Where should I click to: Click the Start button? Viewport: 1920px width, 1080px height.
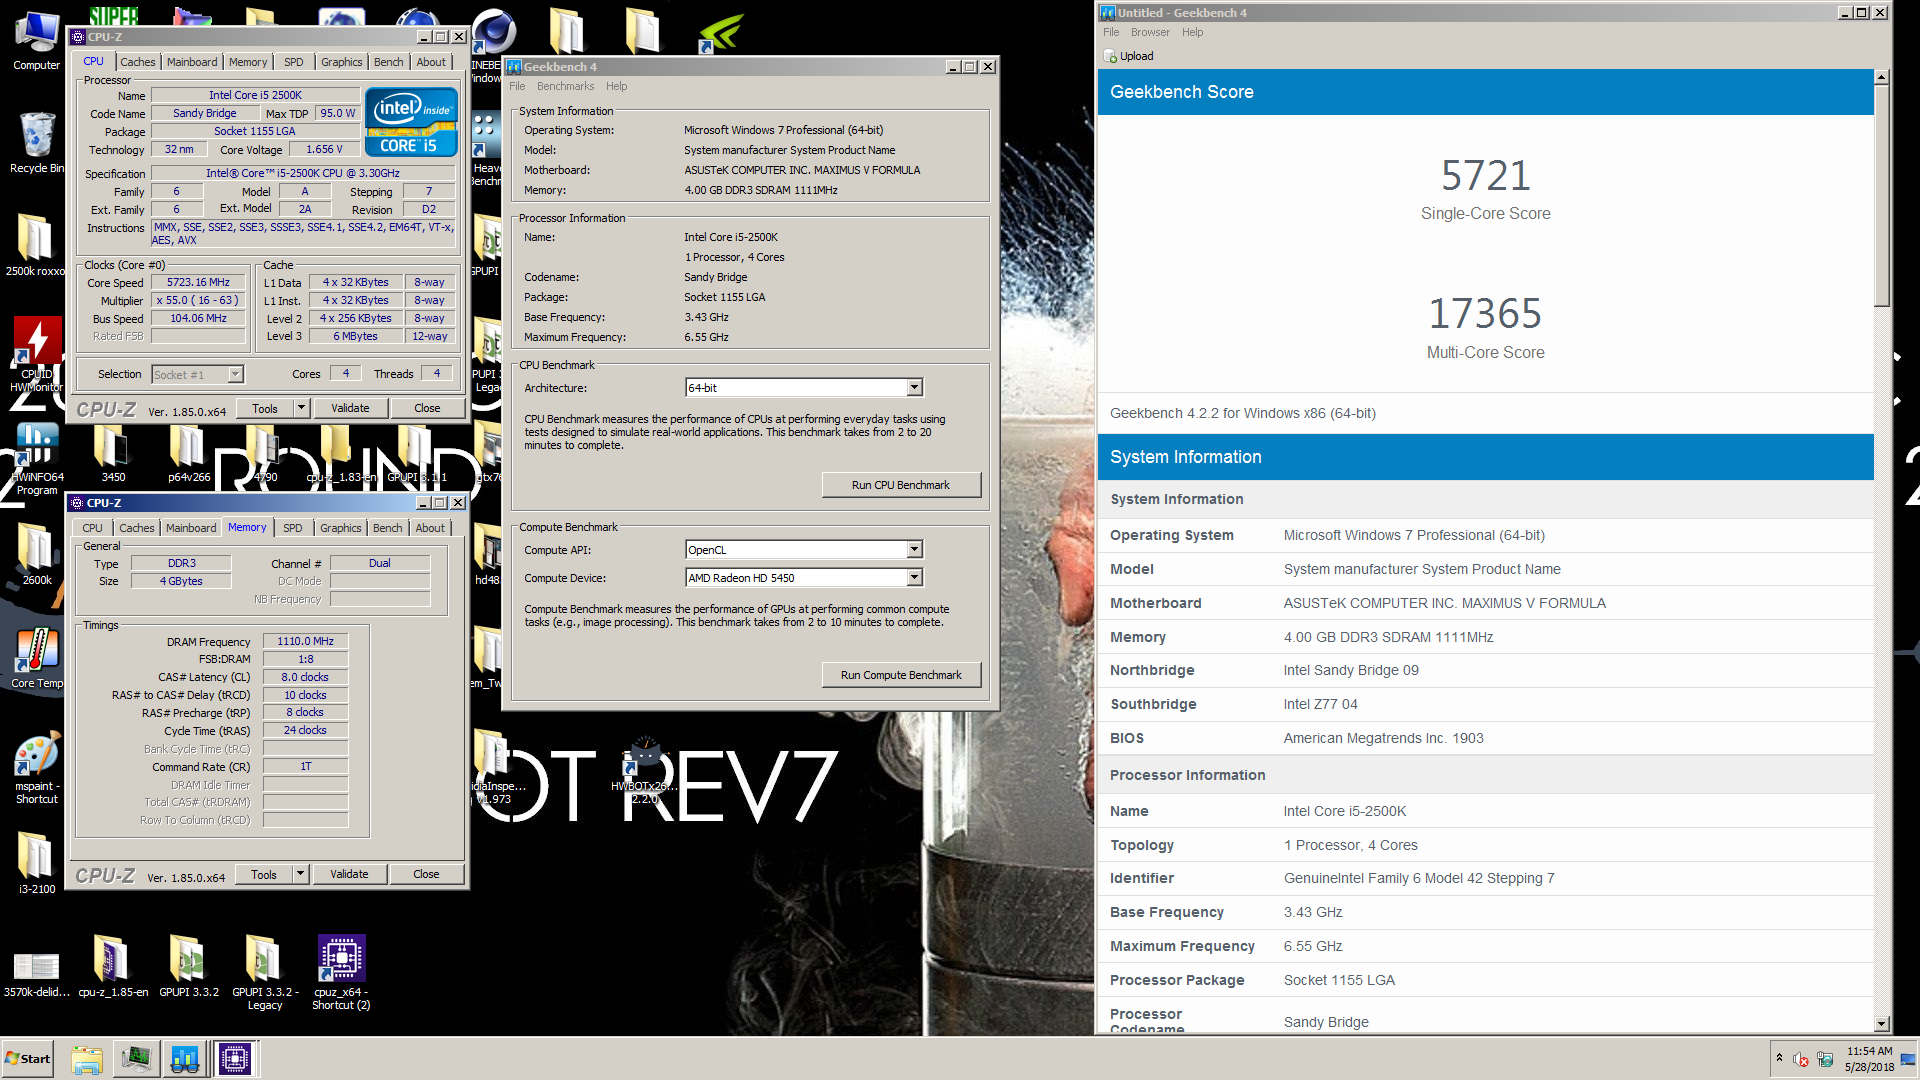(x=28, y=1059)
